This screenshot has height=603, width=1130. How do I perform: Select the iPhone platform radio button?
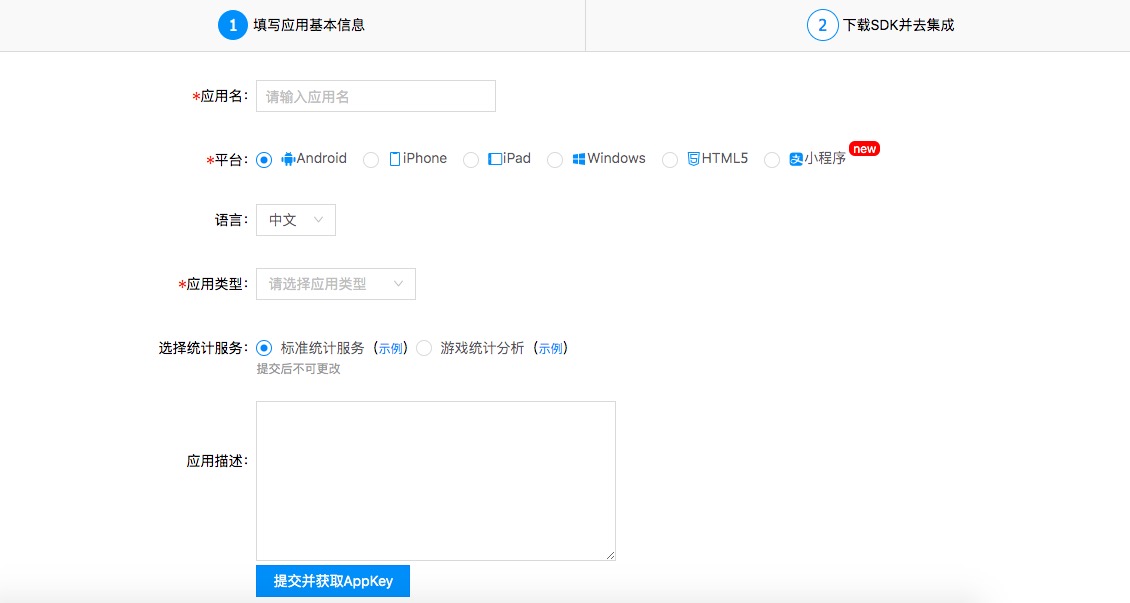[x=370, y=160]
